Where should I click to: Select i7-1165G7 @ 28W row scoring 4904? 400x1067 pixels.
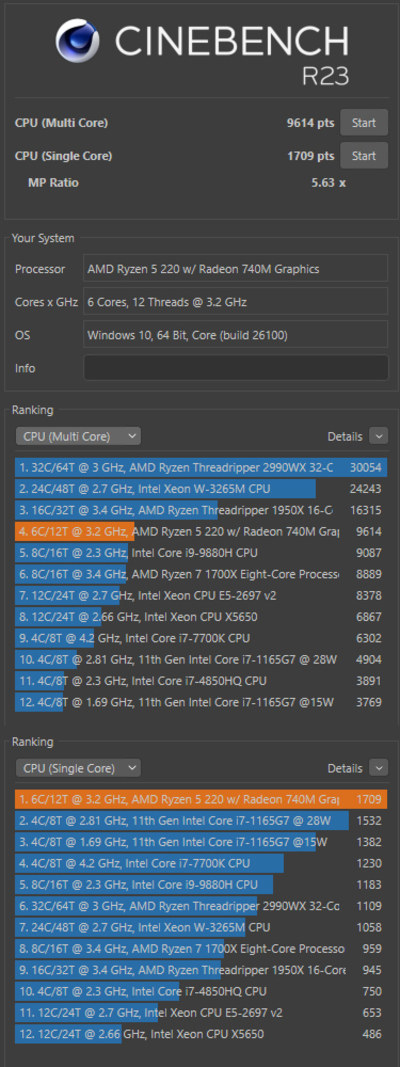click(201, 659)
